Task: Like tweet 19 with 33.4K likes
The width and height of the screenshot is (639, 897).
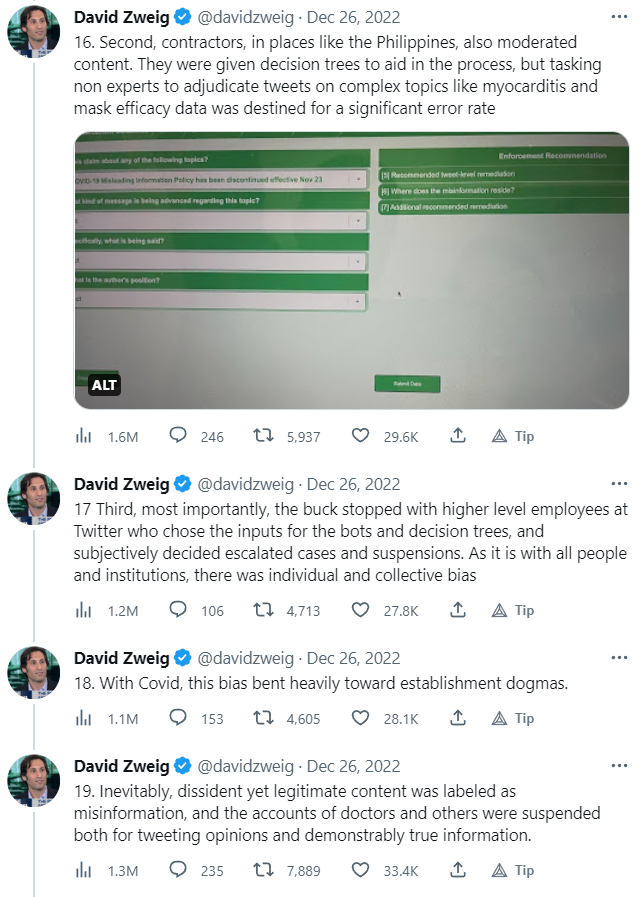Action: 362,870
